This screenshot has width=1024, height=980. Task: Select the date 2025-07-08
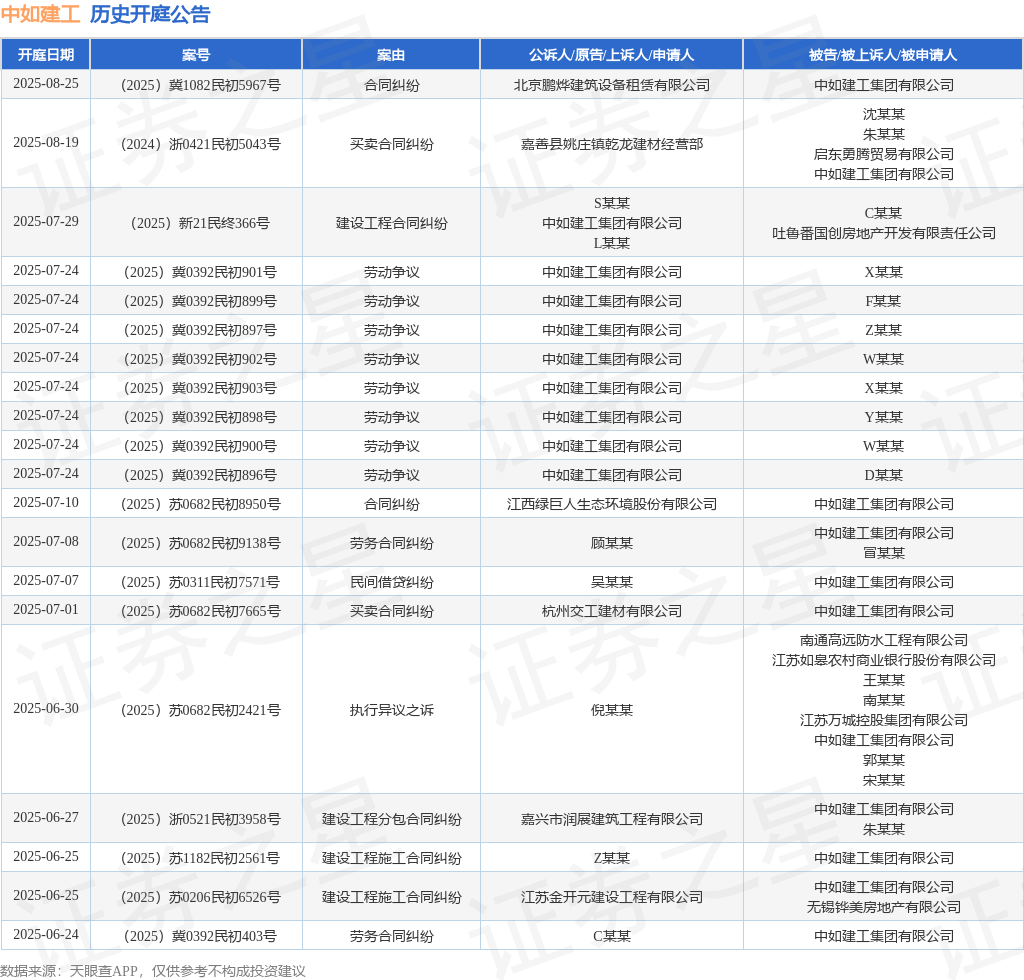tap(46, 541)
